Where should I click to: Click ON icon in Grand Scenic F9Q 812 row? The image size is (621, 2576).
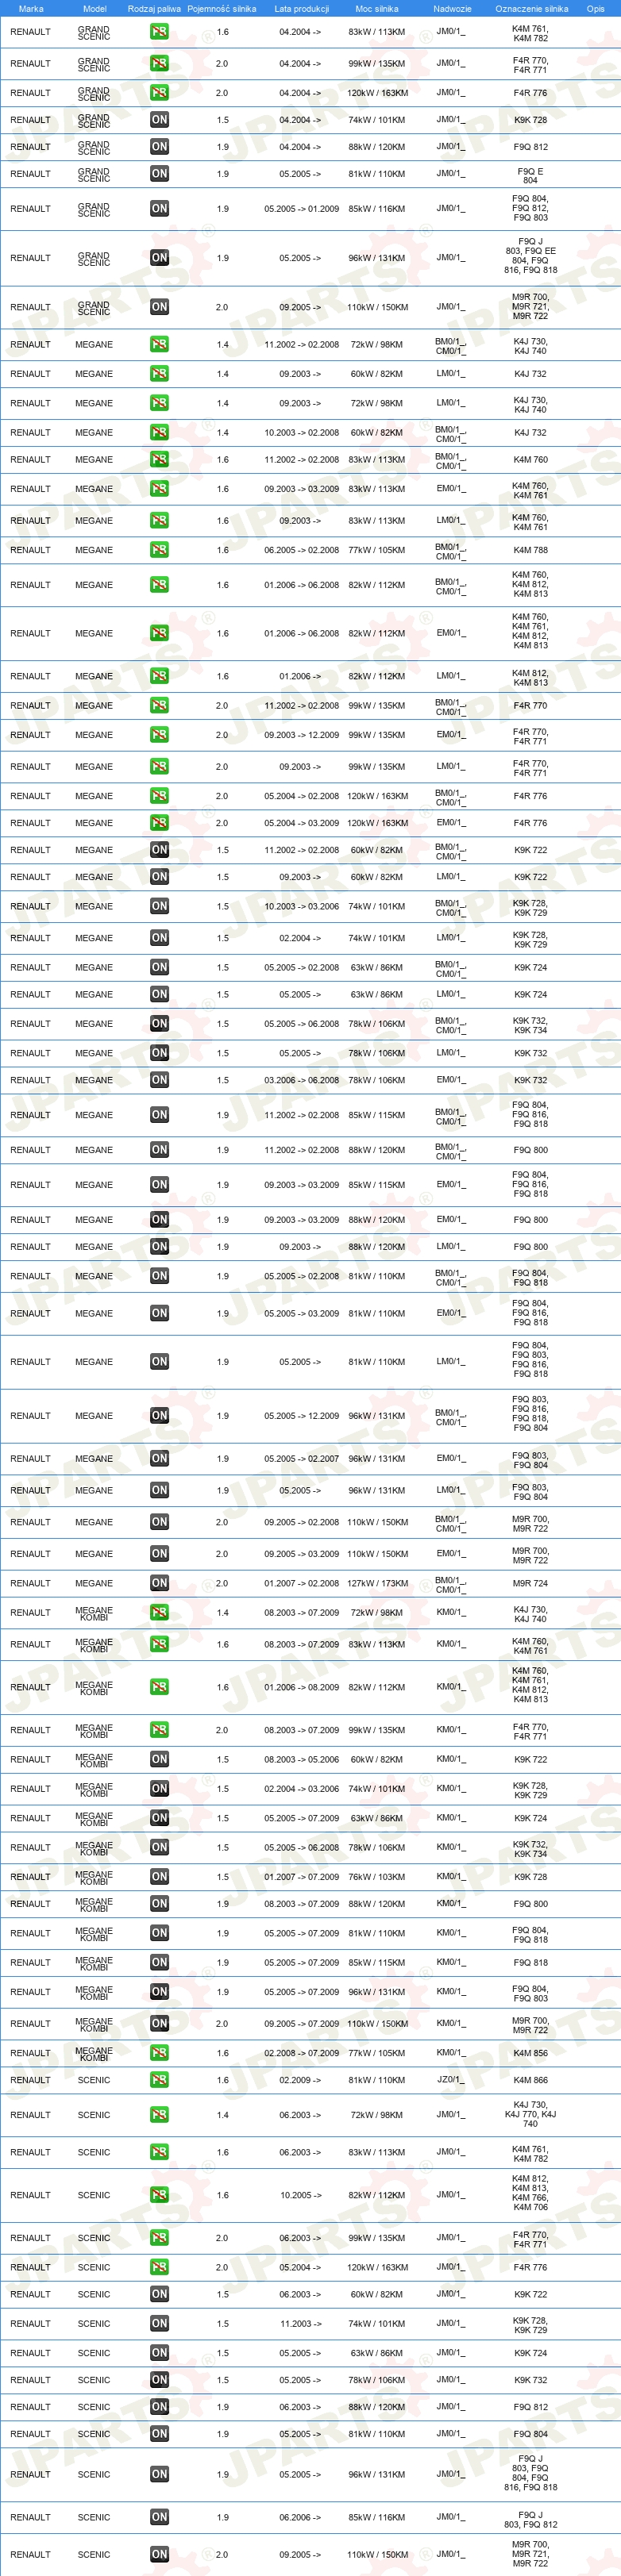tap(159, 147)
